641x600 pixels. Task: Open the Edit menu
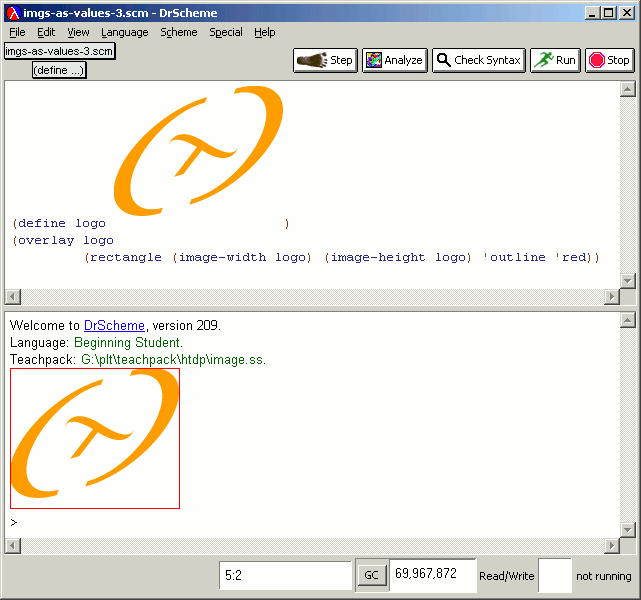pos(46,32)
